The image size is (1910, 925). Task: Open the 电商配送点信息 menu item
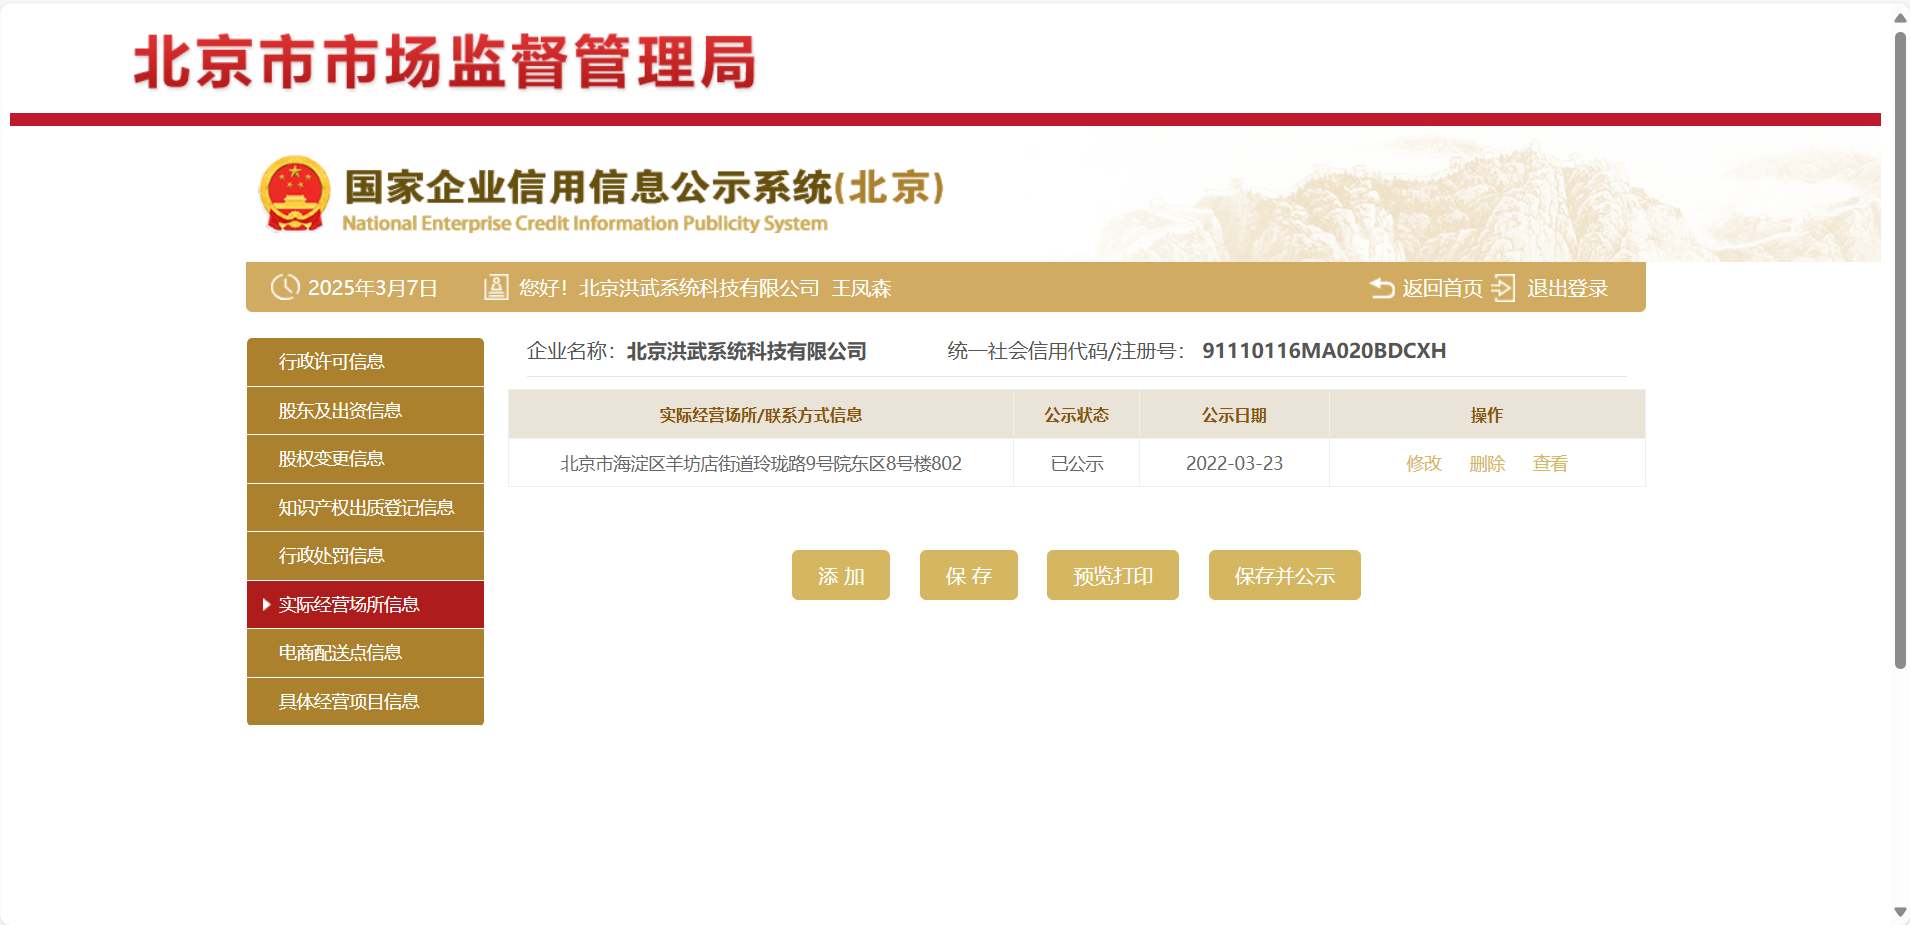click(365, 653)
